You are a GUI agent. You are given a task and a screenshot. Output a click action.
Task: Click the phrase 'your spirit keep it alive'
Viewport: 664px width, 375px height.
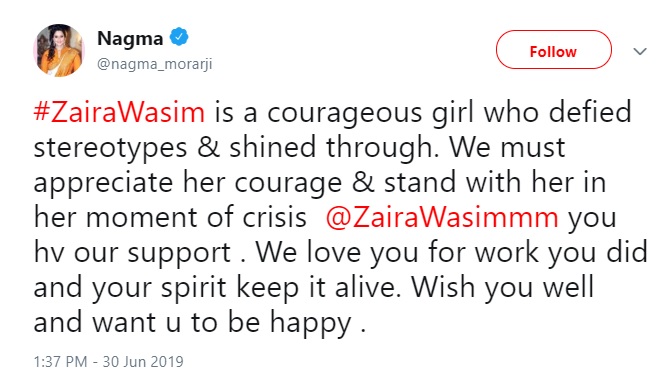click(246, 288)
